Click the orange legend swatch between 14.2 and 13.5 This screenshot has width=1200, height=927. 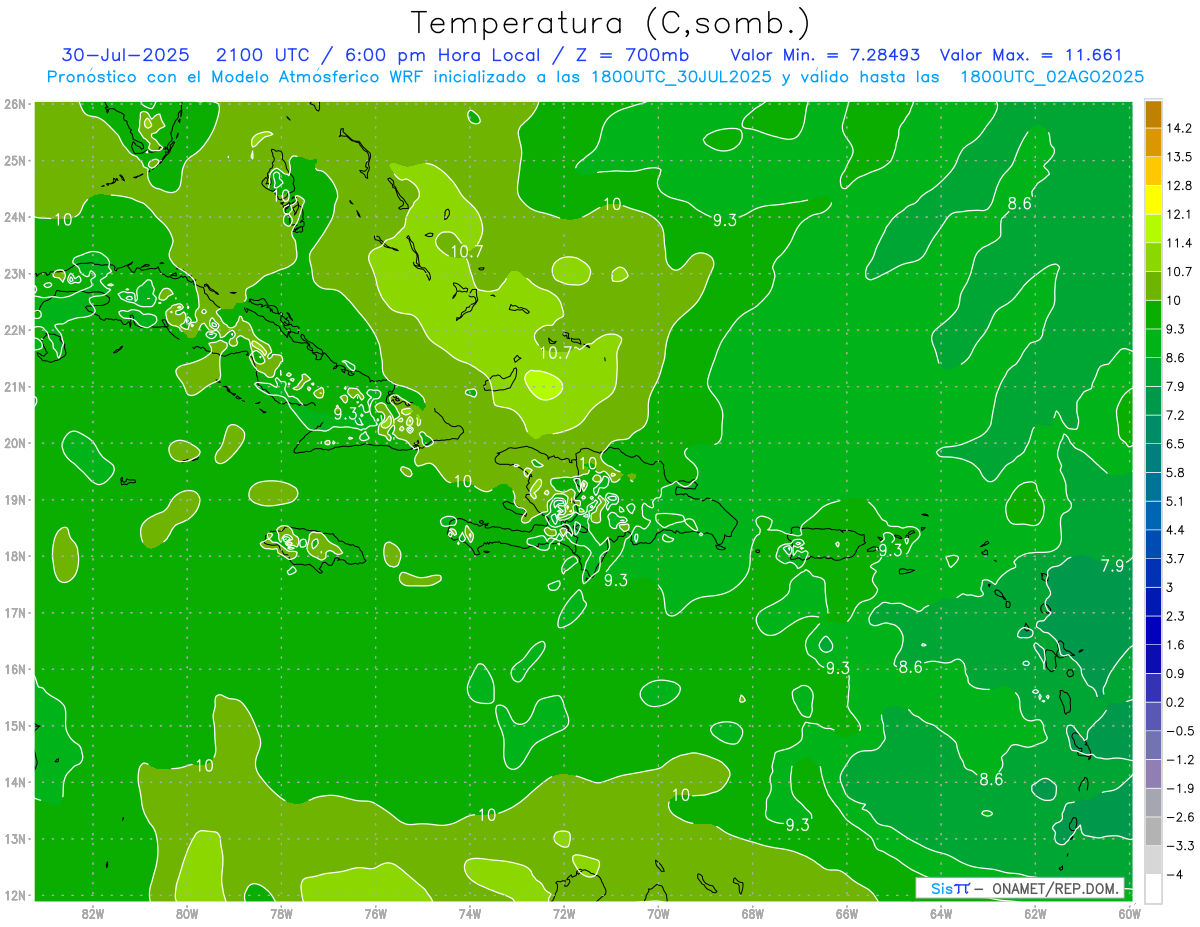coord(1153,143)
